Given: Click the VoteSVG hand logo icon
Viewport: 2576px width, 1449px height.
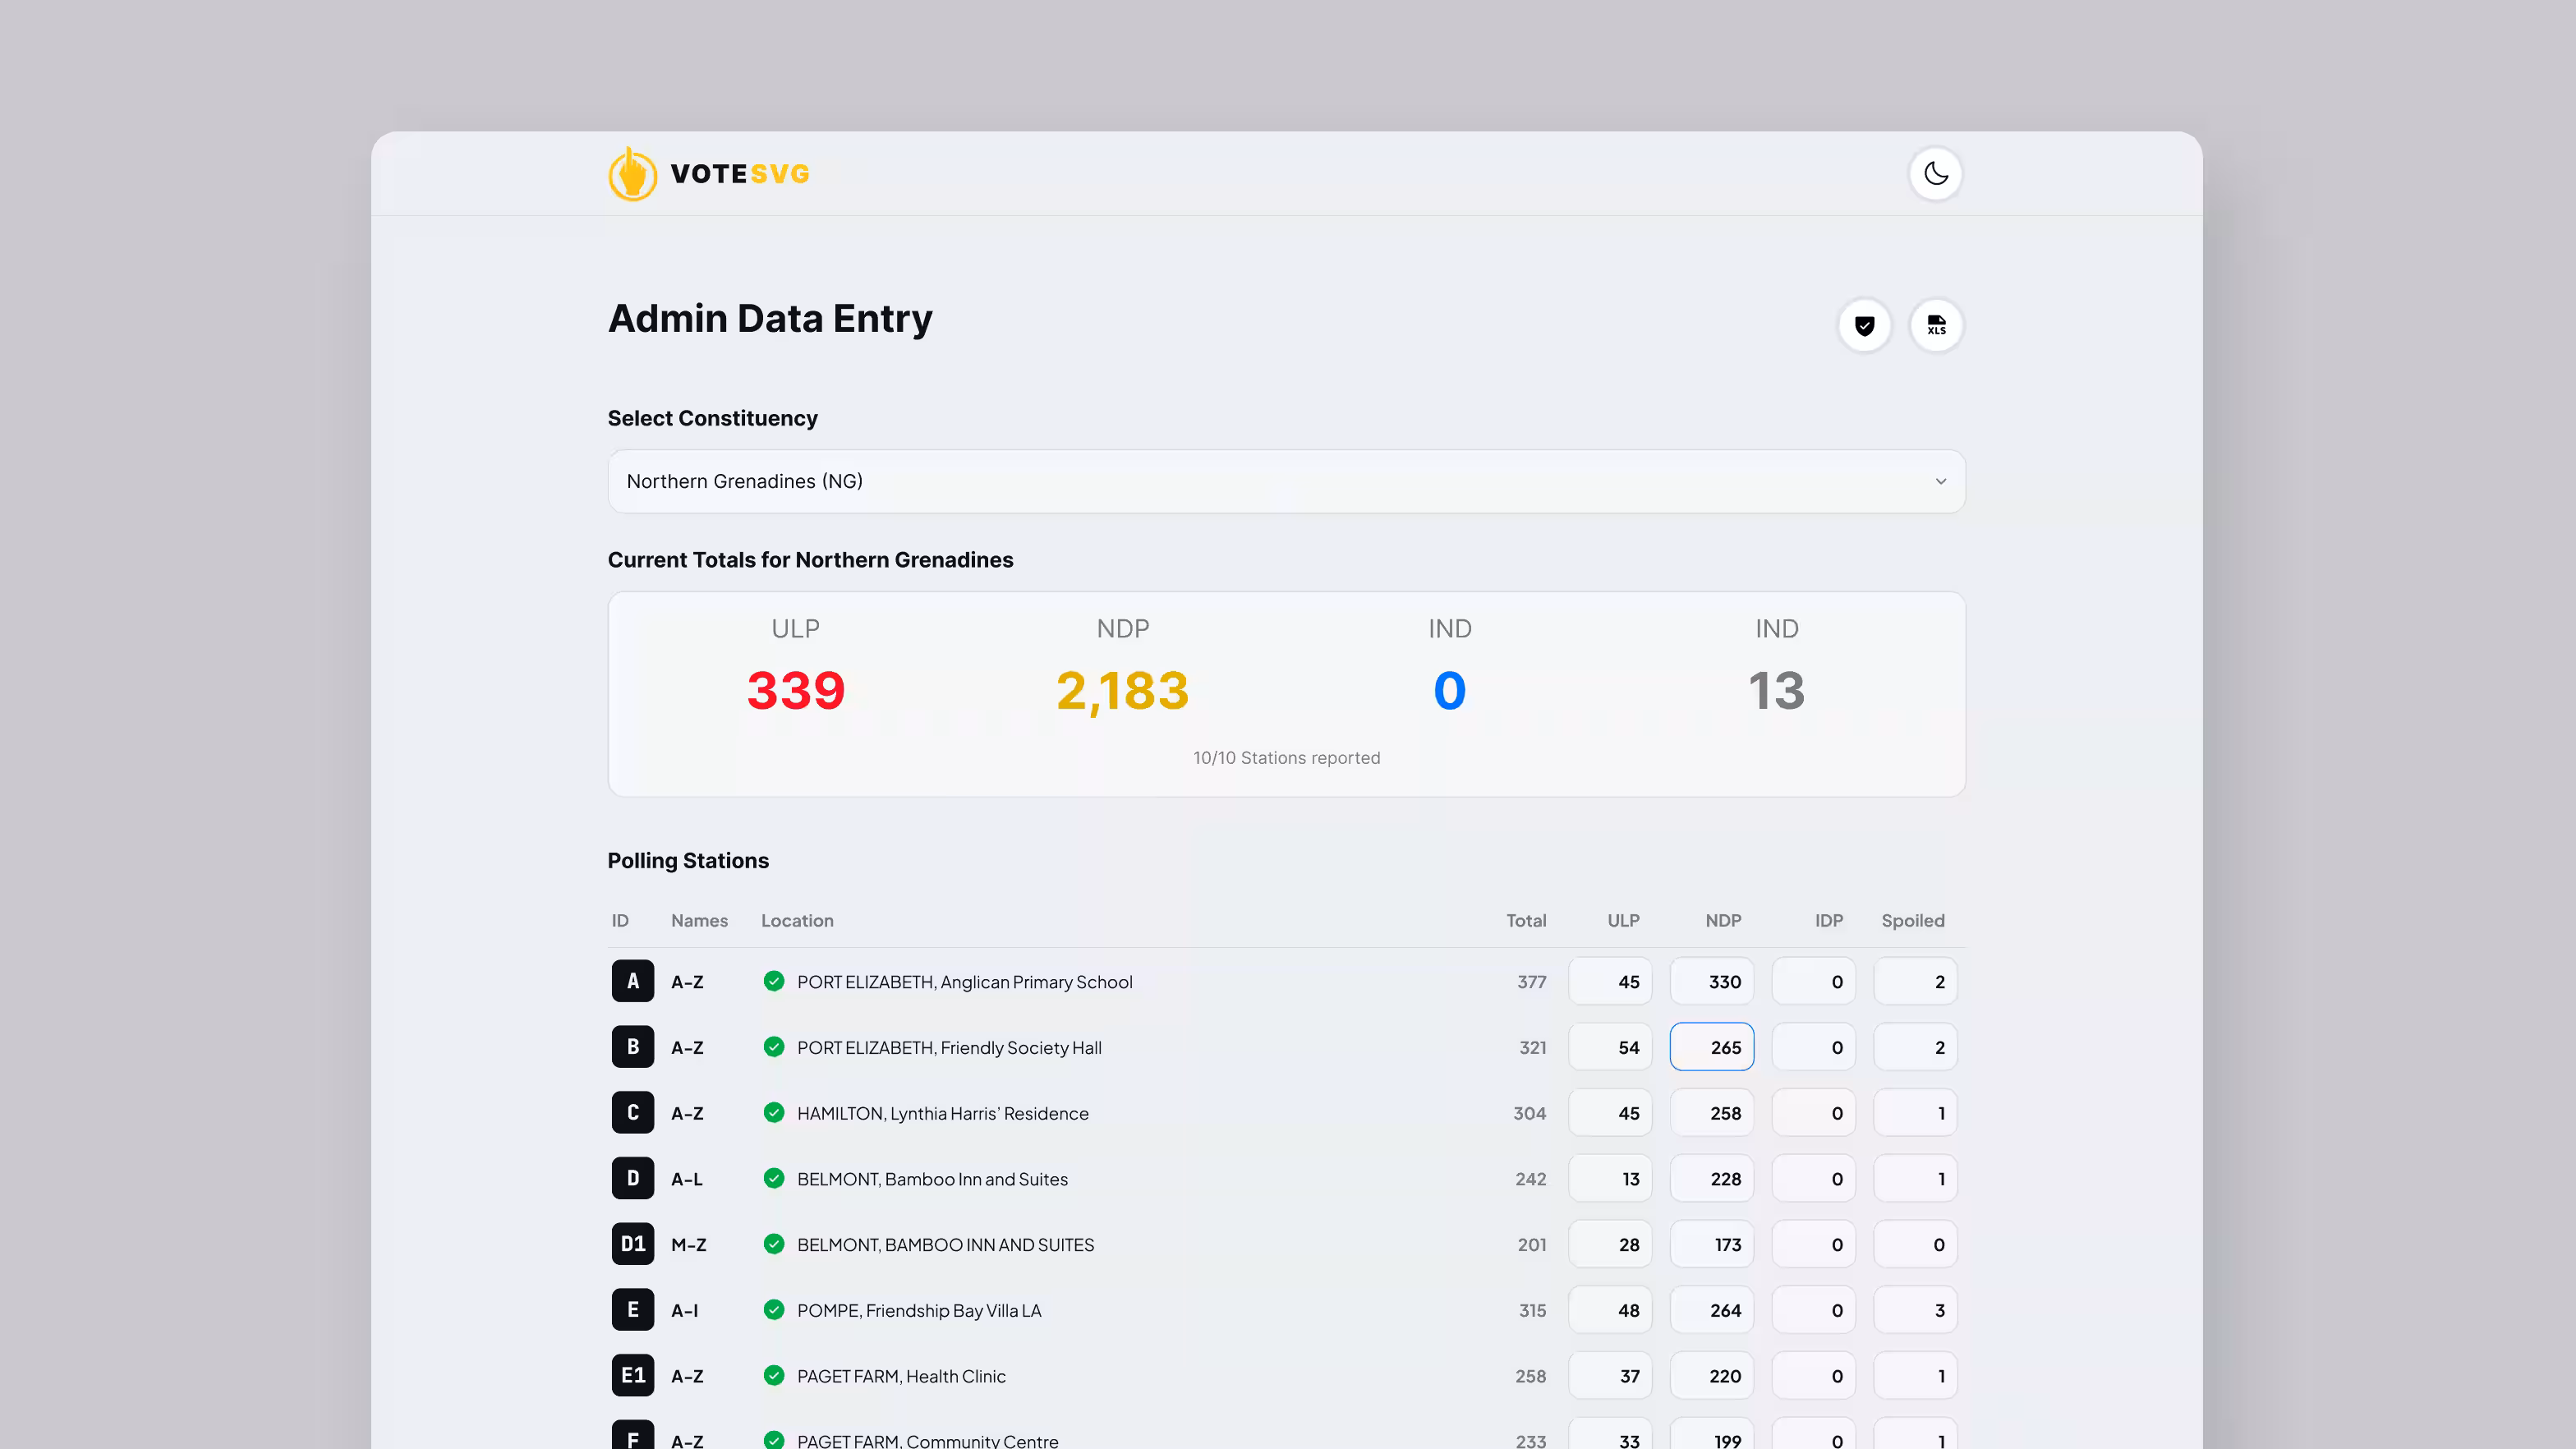Looking at the screenshot, I should (632, 174).
